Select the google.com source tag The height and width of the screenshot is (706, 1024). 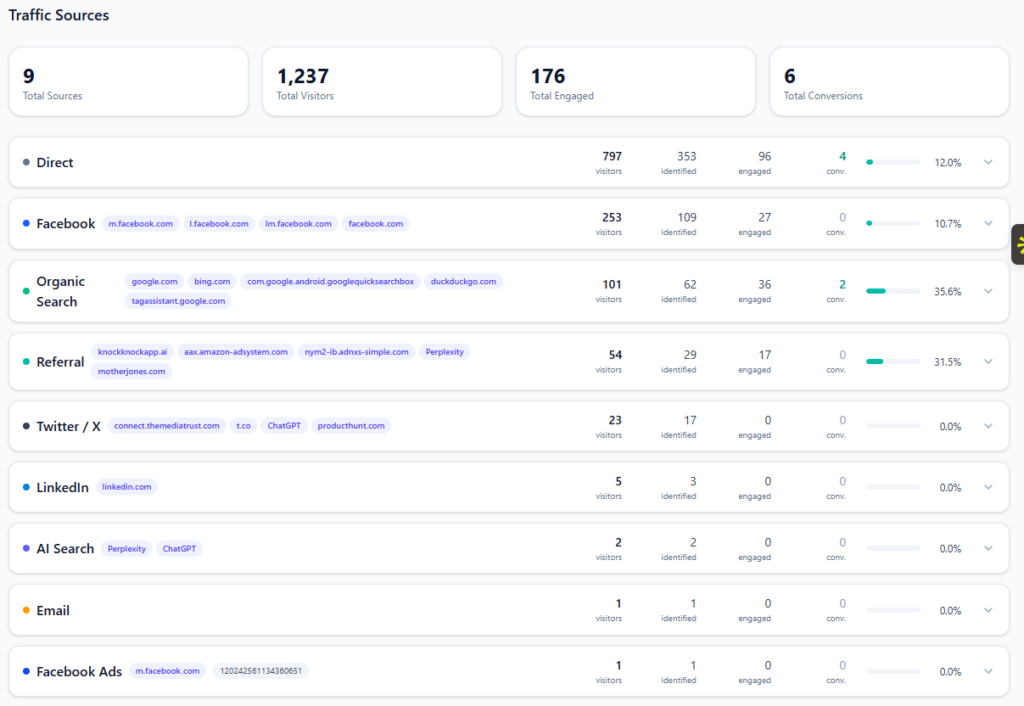[155, 282]
